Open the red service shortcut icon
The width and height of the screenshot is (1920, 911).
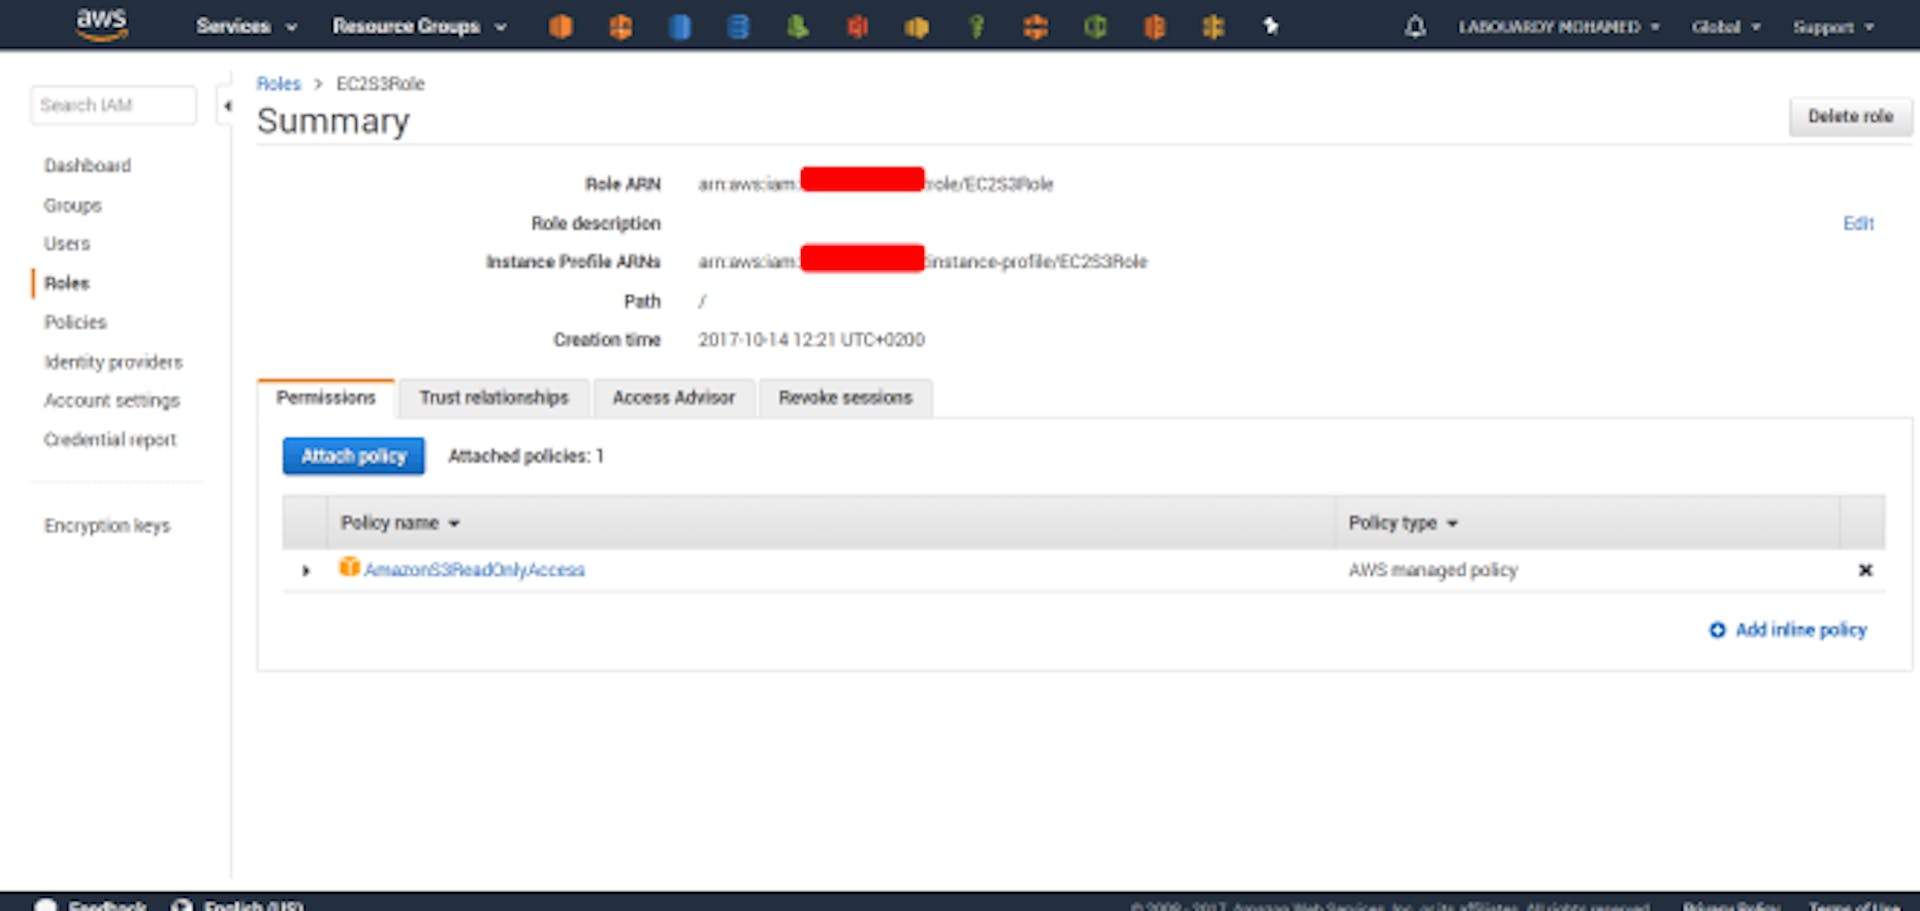pos(857,27)
